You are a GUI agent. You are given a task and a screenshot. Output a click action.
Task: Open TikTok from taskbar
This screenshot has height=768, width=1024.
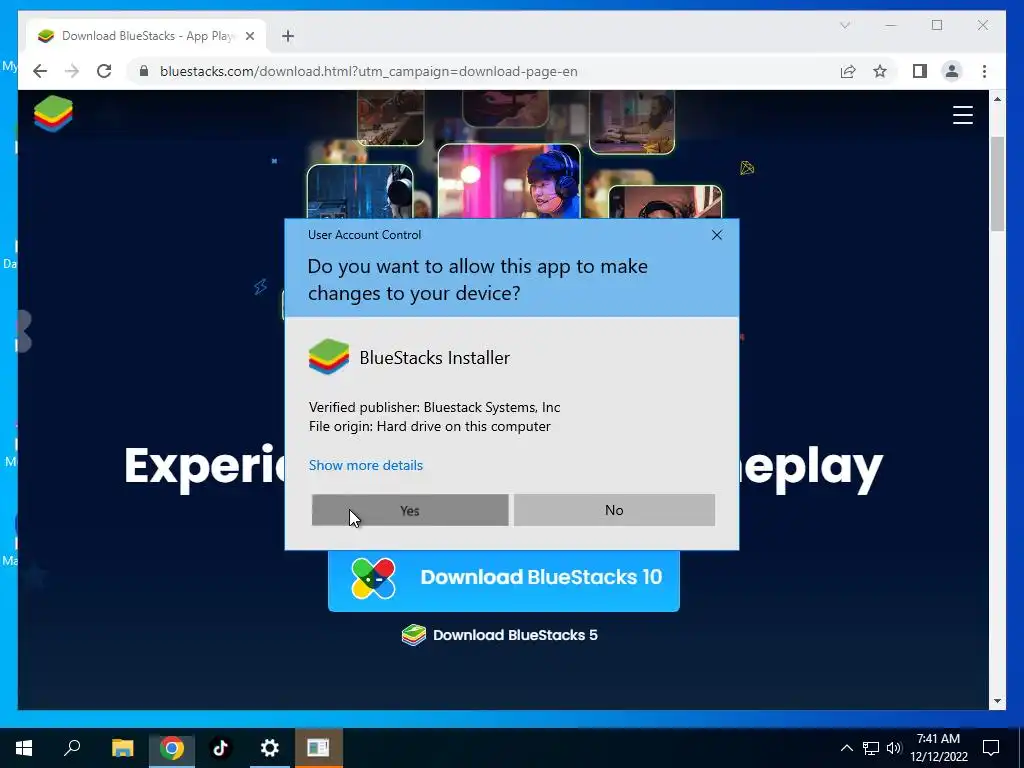pos(220,748)
